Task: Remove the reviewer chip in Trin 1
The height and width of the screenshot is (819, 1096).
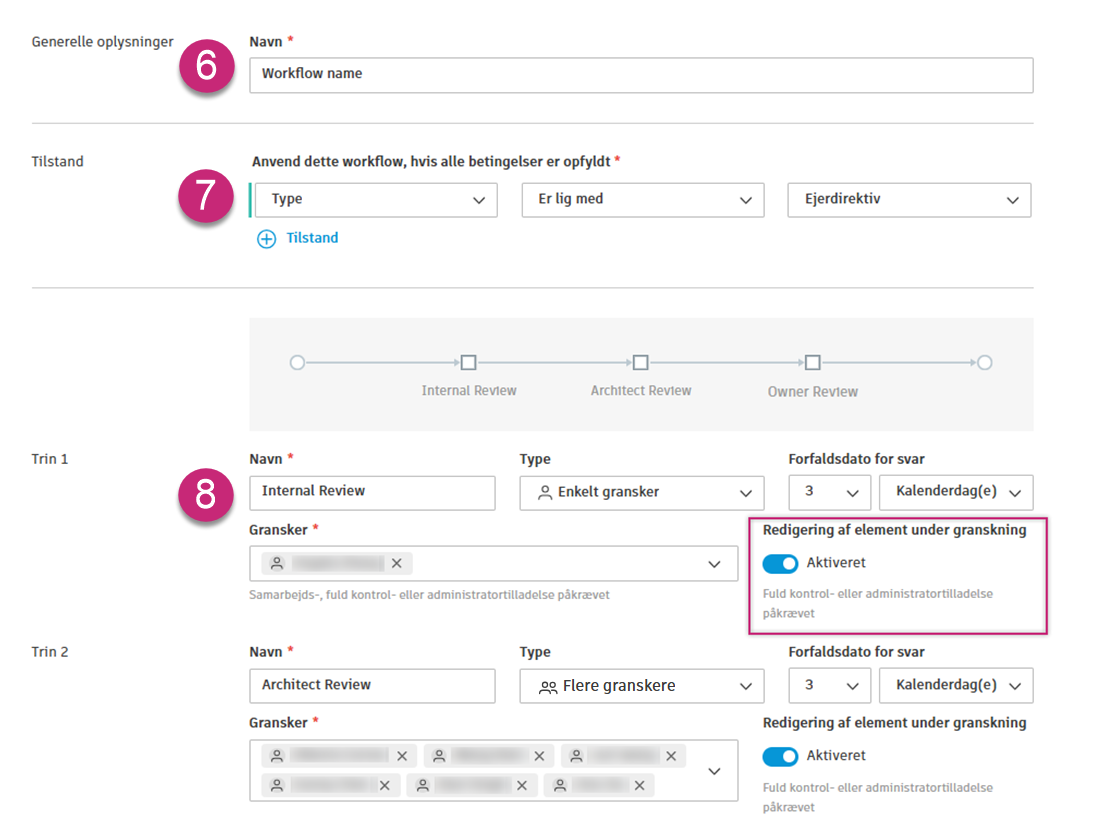Action: 396,564
